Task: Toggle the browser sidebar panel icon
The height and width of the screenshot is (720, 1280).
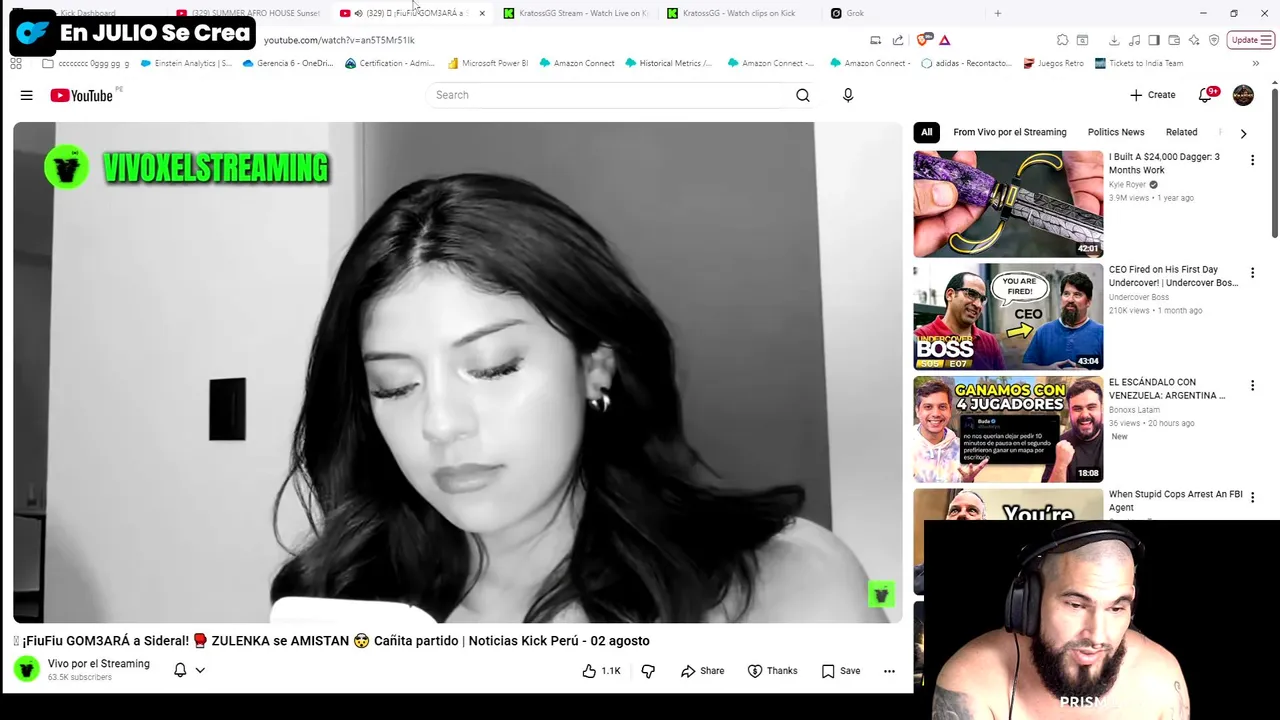Action: 1154,40
